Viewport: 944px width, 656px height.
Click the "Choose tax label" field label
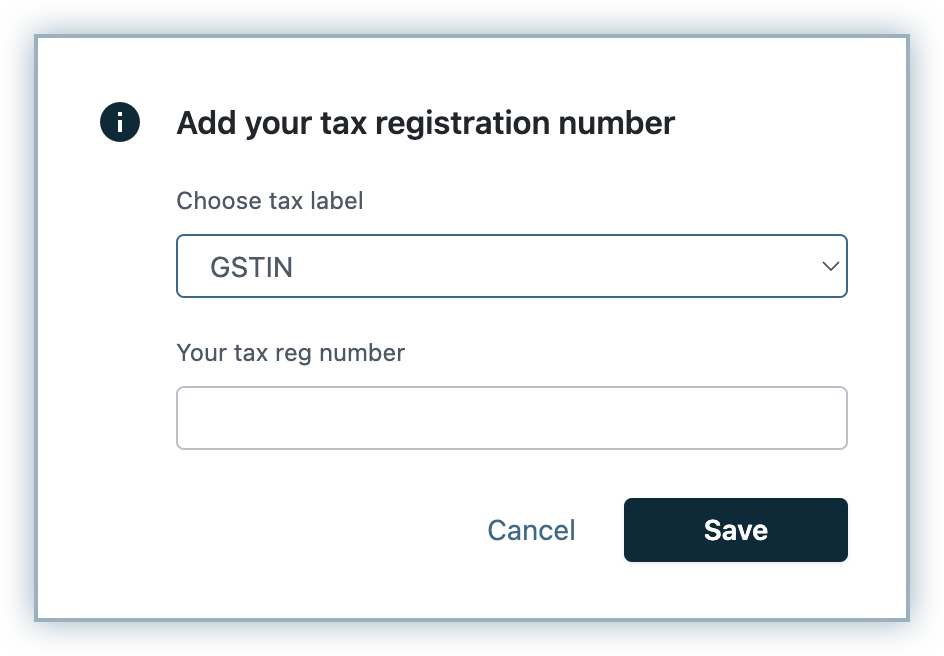click(270, 201)
